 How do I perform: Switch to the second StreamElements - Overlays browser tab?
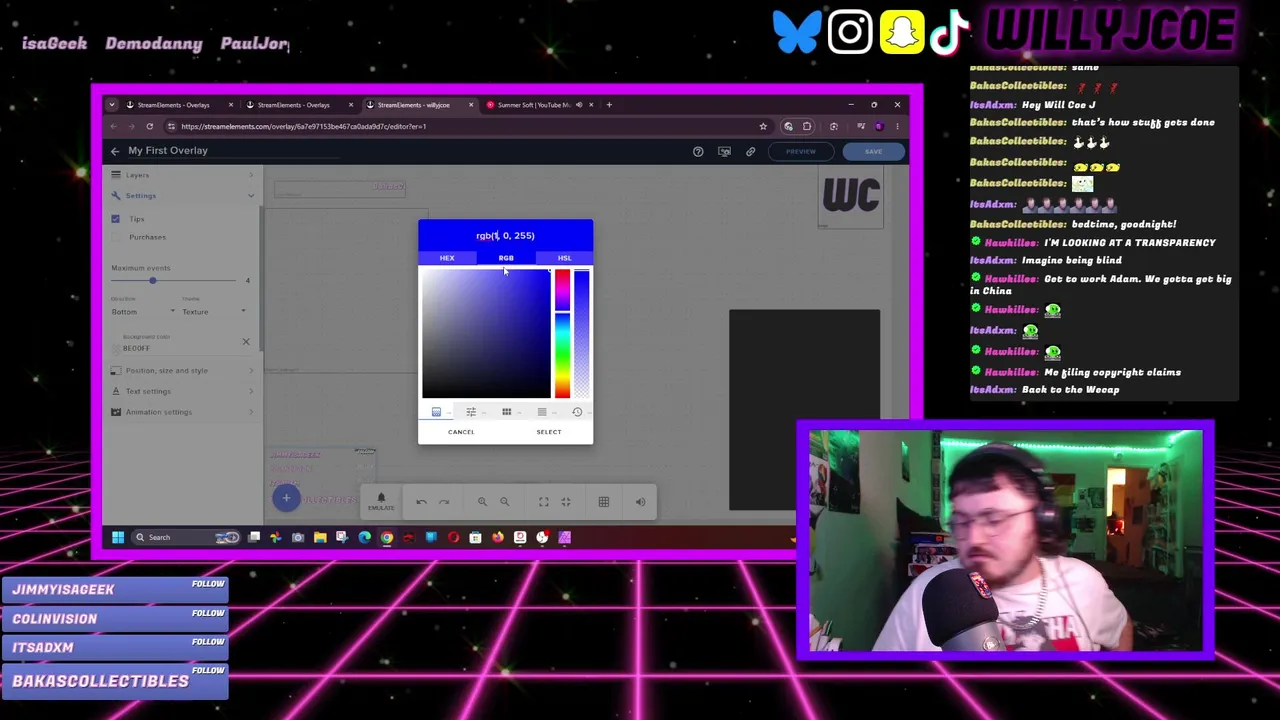[x=300, y=105]
